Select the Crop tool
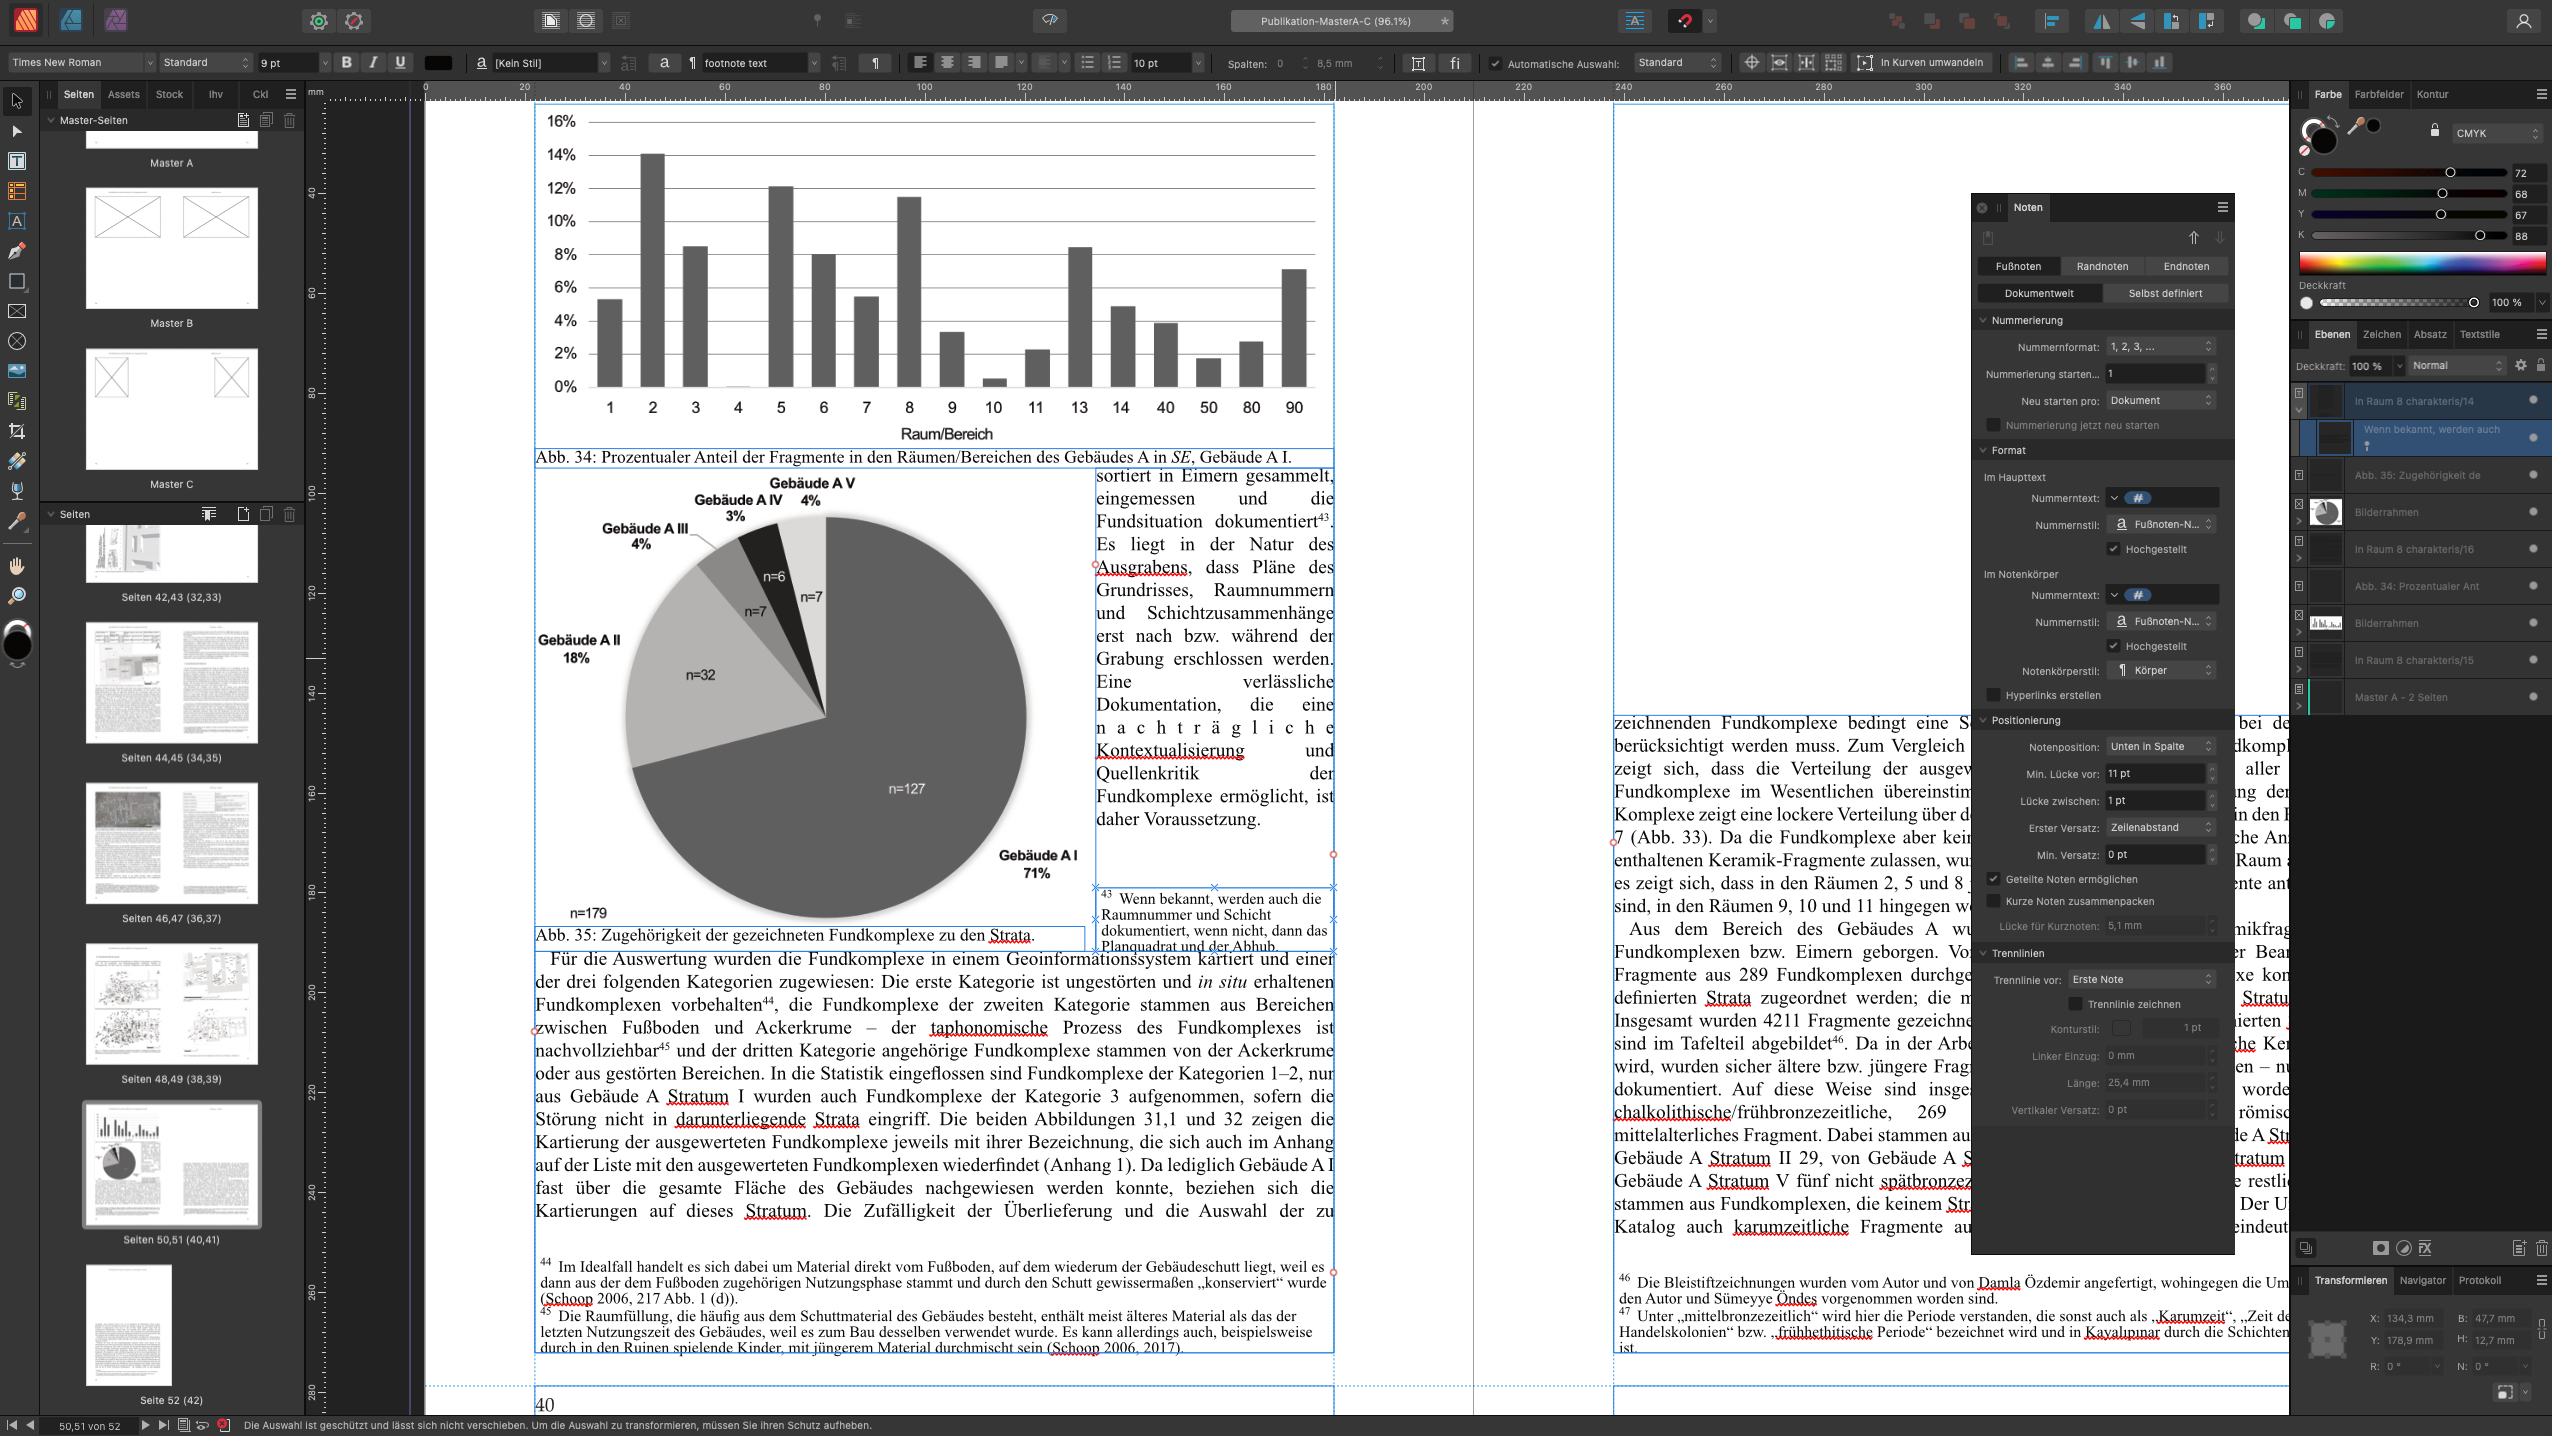Image resolution: width=2552 pixels, height=1436 pixels. 17,431
